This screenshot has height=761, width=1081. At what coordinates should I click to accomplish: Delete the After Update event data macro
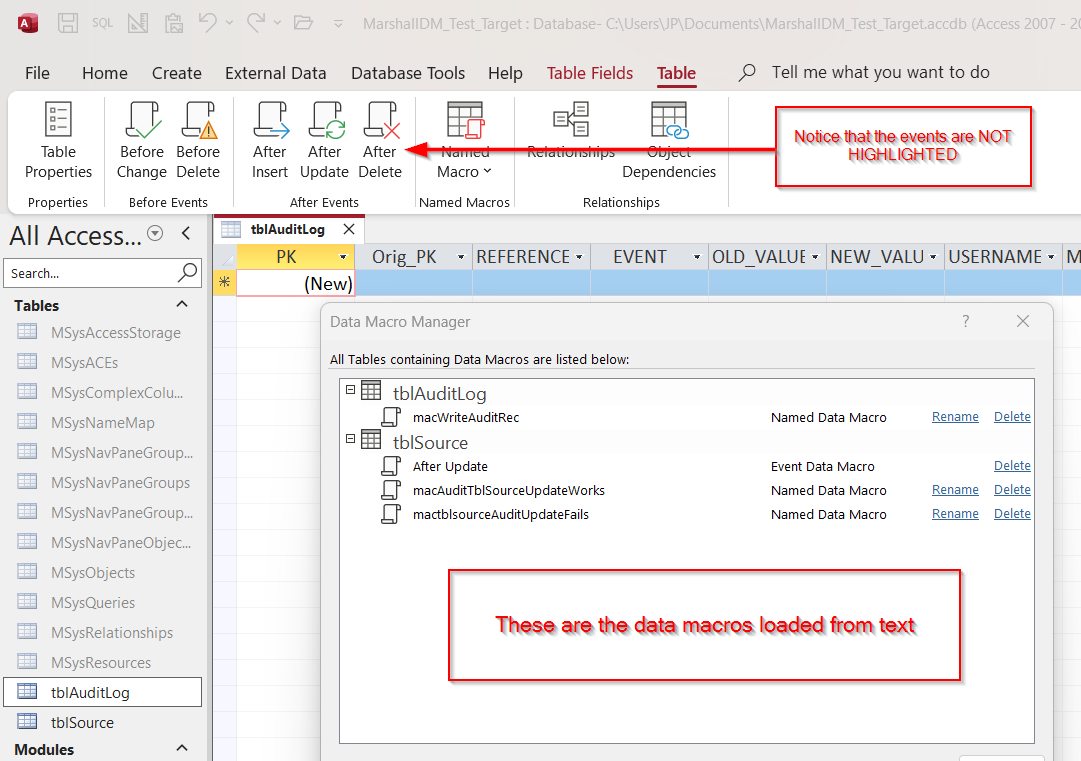coord(1012,466)
